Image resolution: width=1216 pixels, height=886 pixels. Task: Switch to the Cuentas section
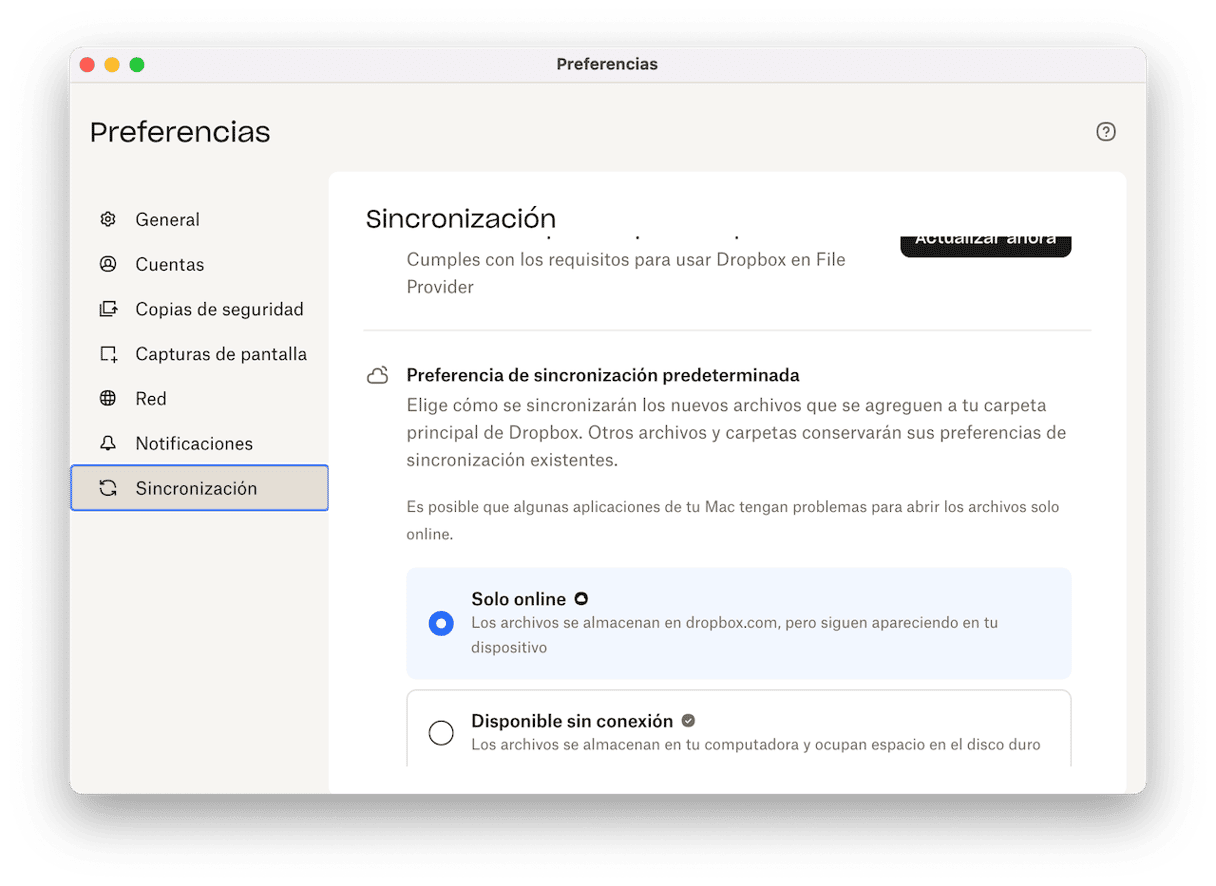(170, 265)
